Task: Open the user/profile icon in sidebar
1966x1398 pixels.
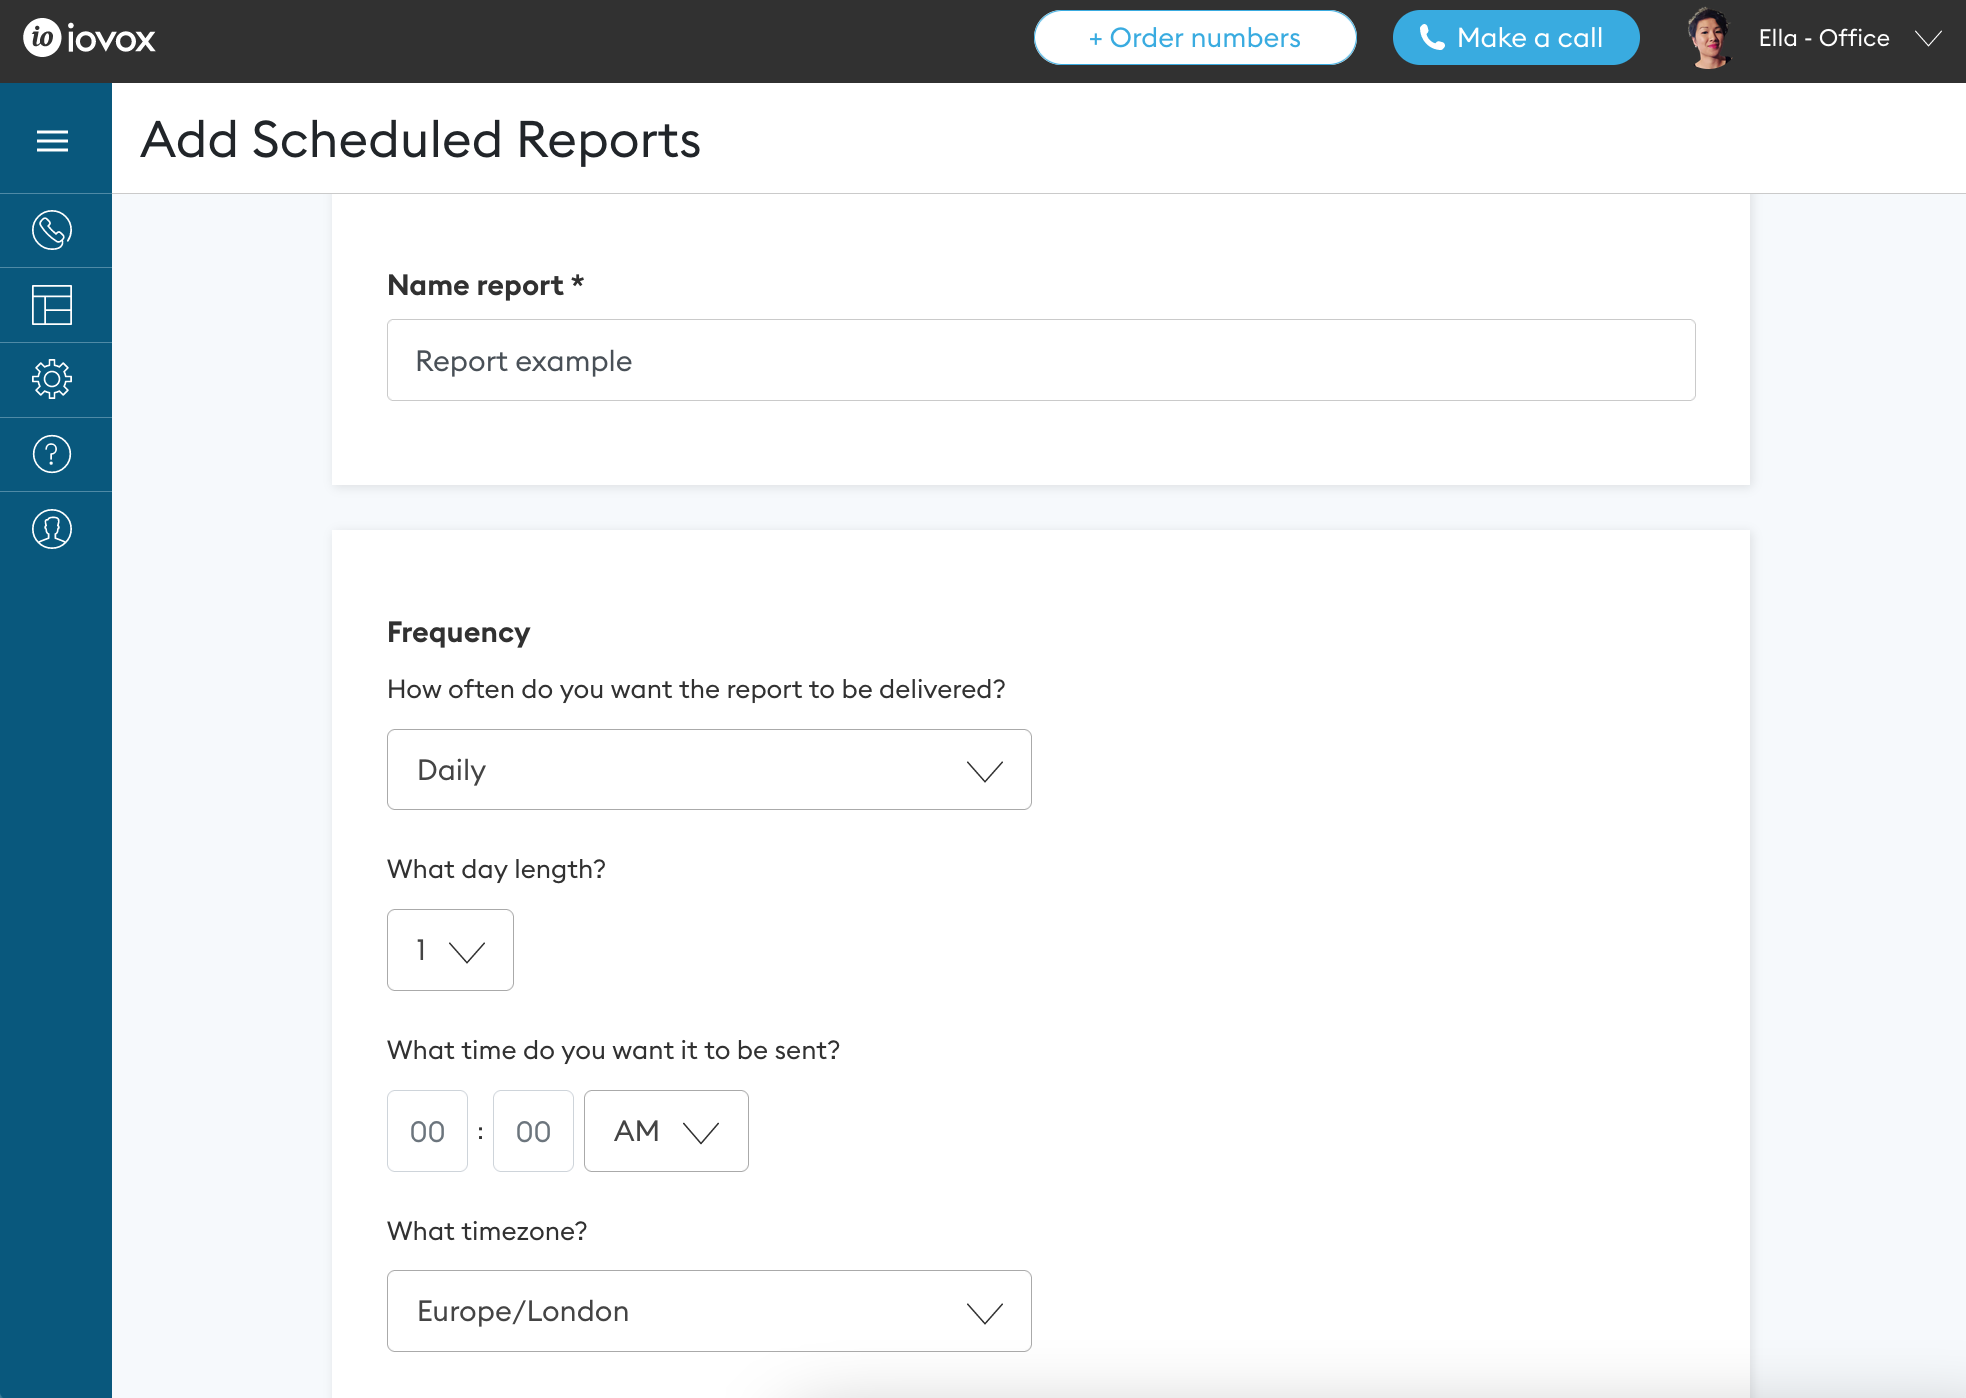Action: pos(54,528)
